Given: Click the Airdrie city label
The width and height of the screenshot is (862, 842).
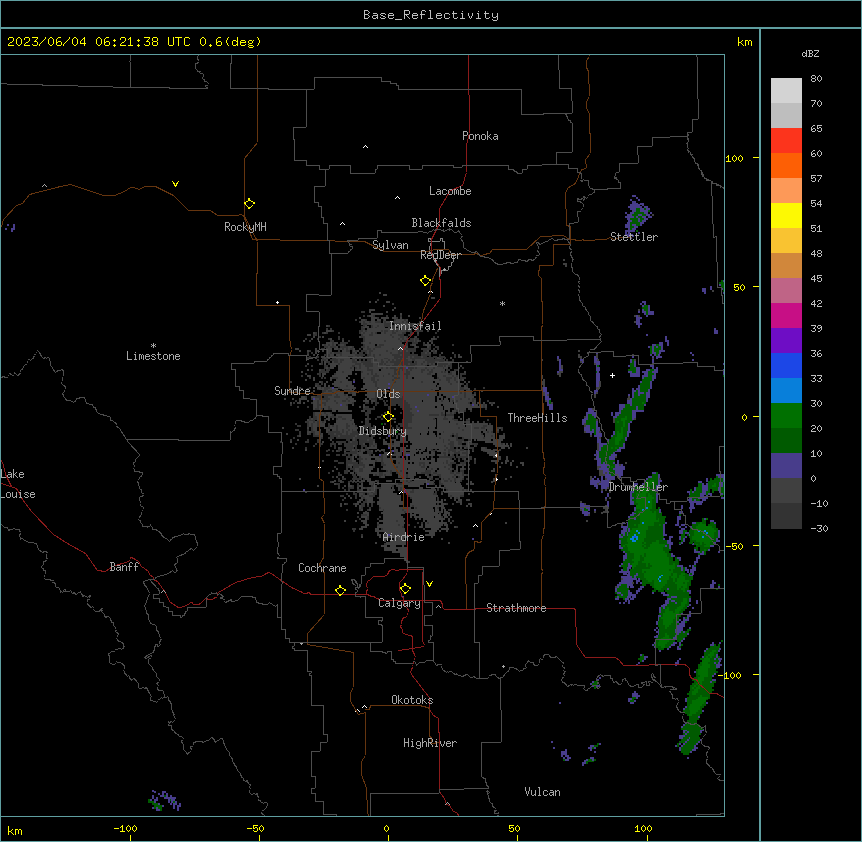Looking at the screenshot, I should [404, 537].
